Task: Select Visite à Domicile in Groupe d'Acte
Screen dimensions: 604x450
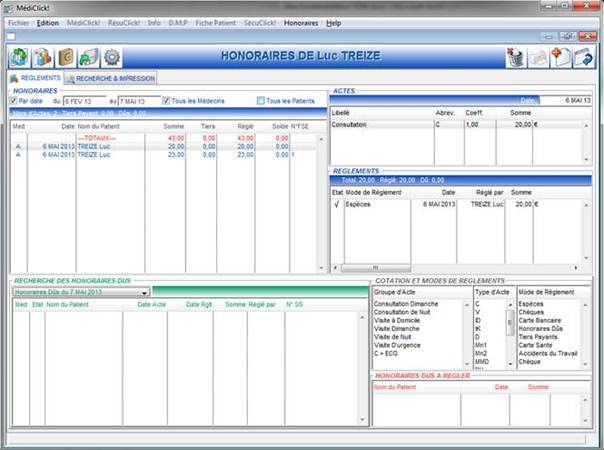Action: pos(397,320)
